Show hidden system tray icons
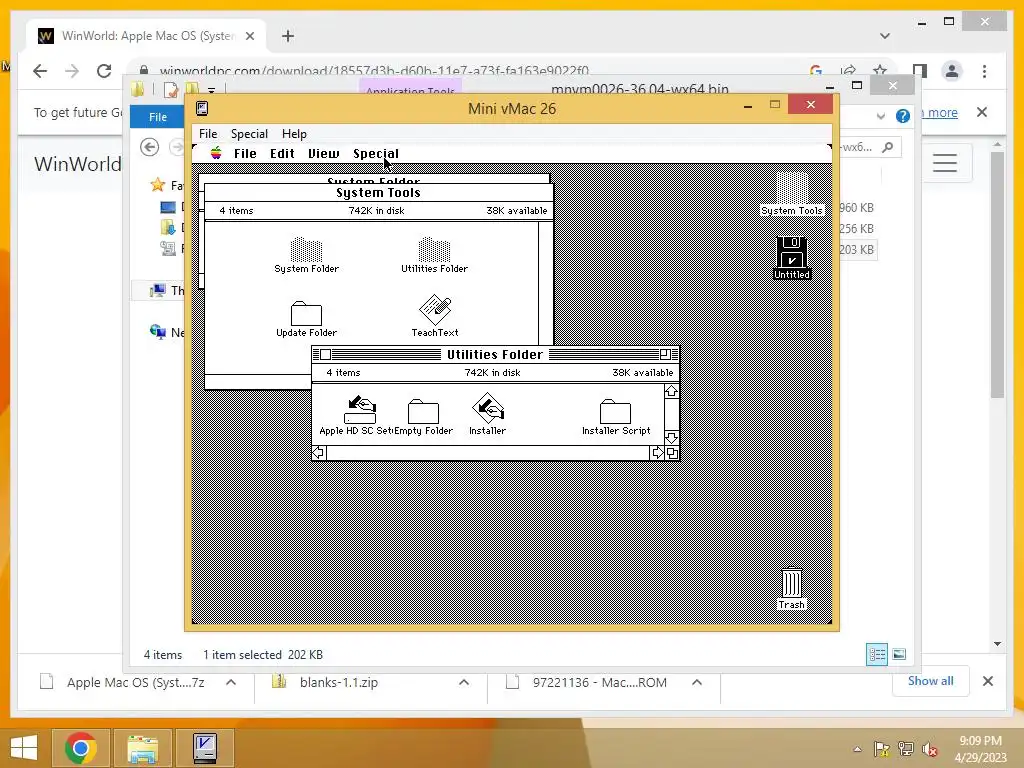This screenshot has width=1024, height=768. 857,750
